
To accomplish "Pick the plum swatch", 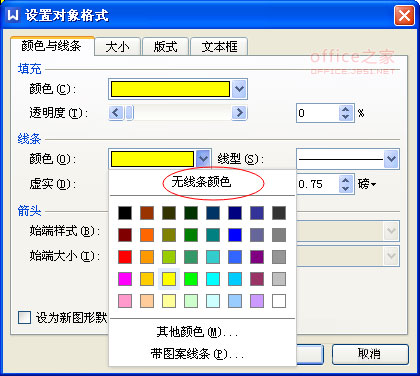I will click(257, 279).
